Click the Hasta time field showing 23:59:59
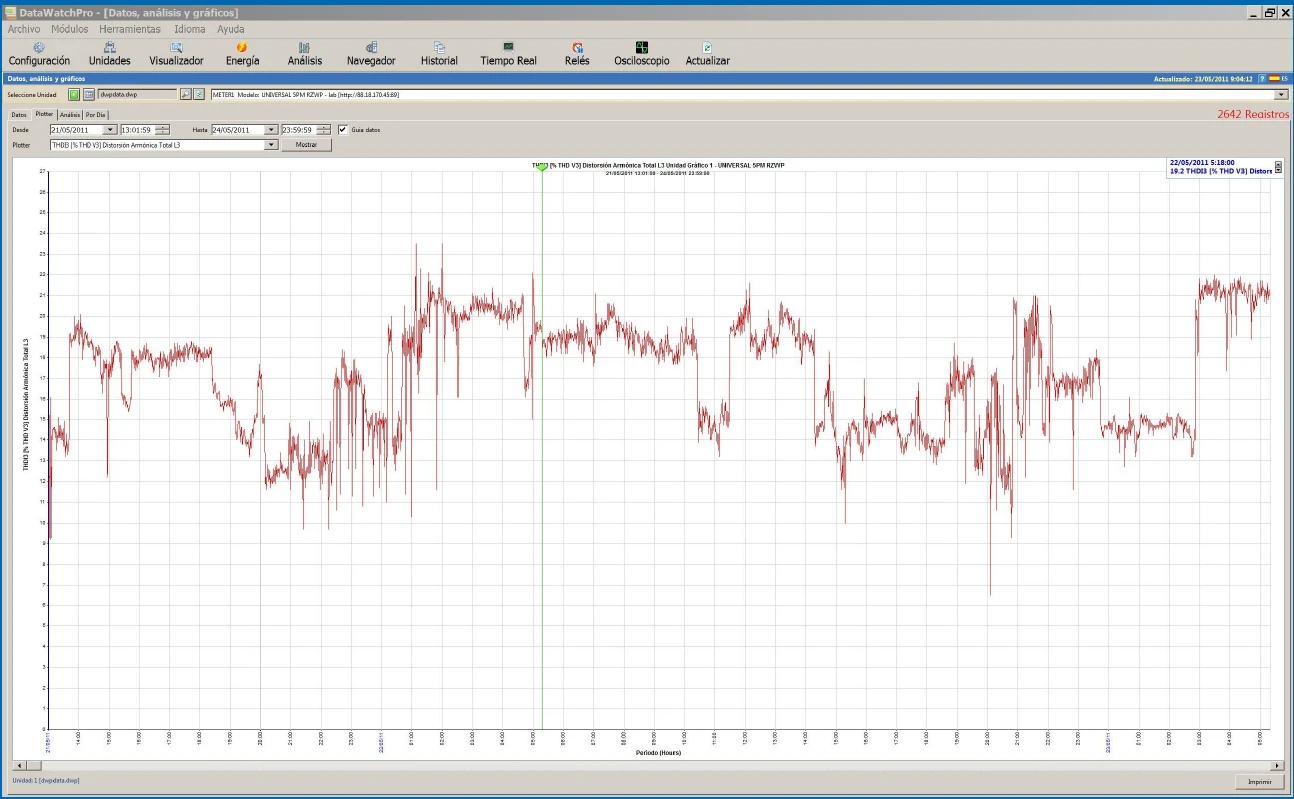The width and height of the screenshot is (1294, 799). (297, 130)
